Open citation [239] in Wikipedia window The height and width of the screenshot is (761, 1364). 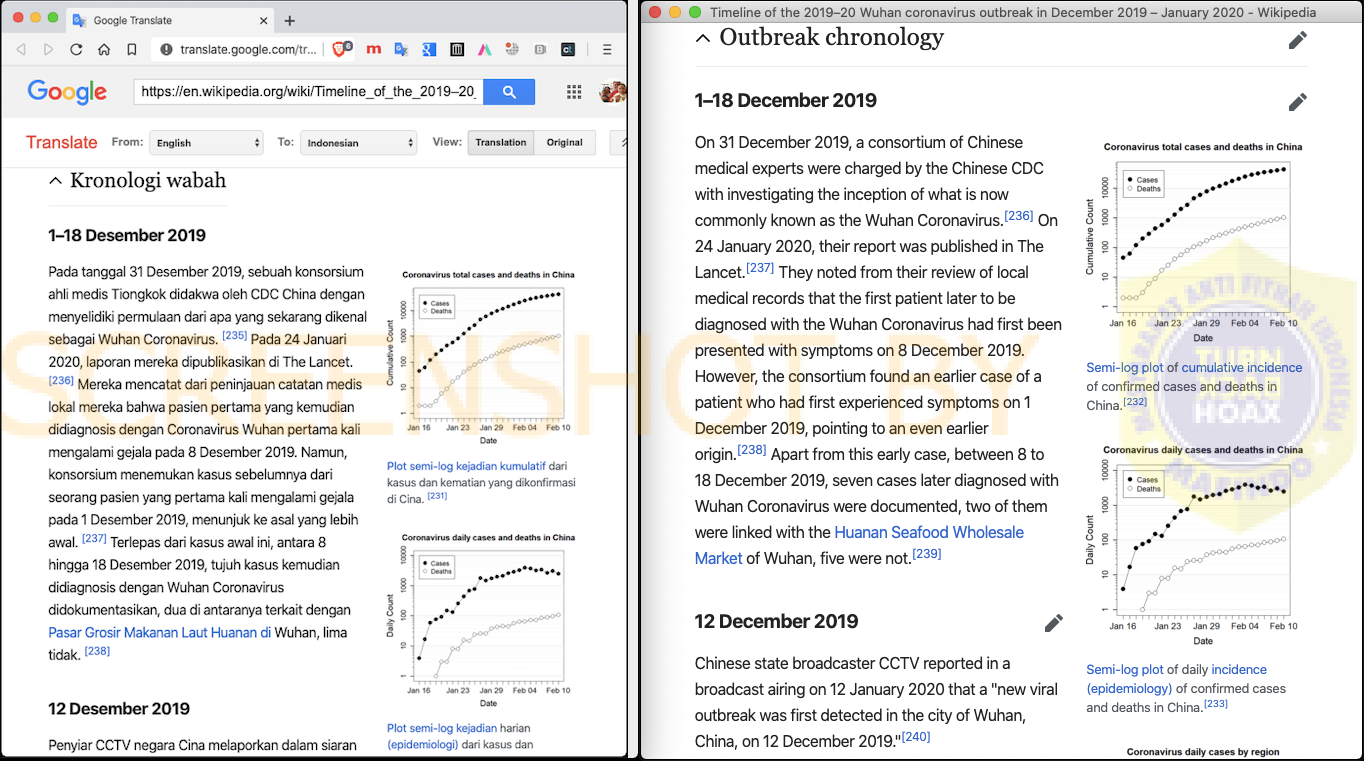(927, 554)
